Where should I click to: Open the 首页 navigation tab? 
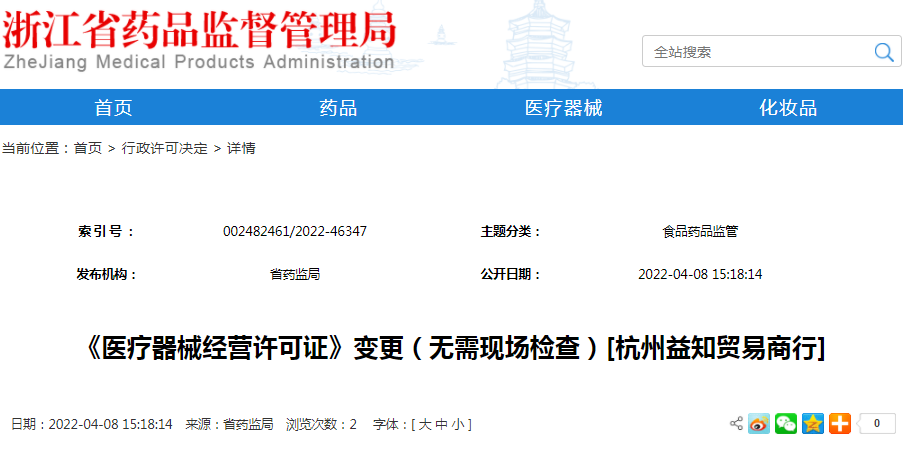pos(113,108)
